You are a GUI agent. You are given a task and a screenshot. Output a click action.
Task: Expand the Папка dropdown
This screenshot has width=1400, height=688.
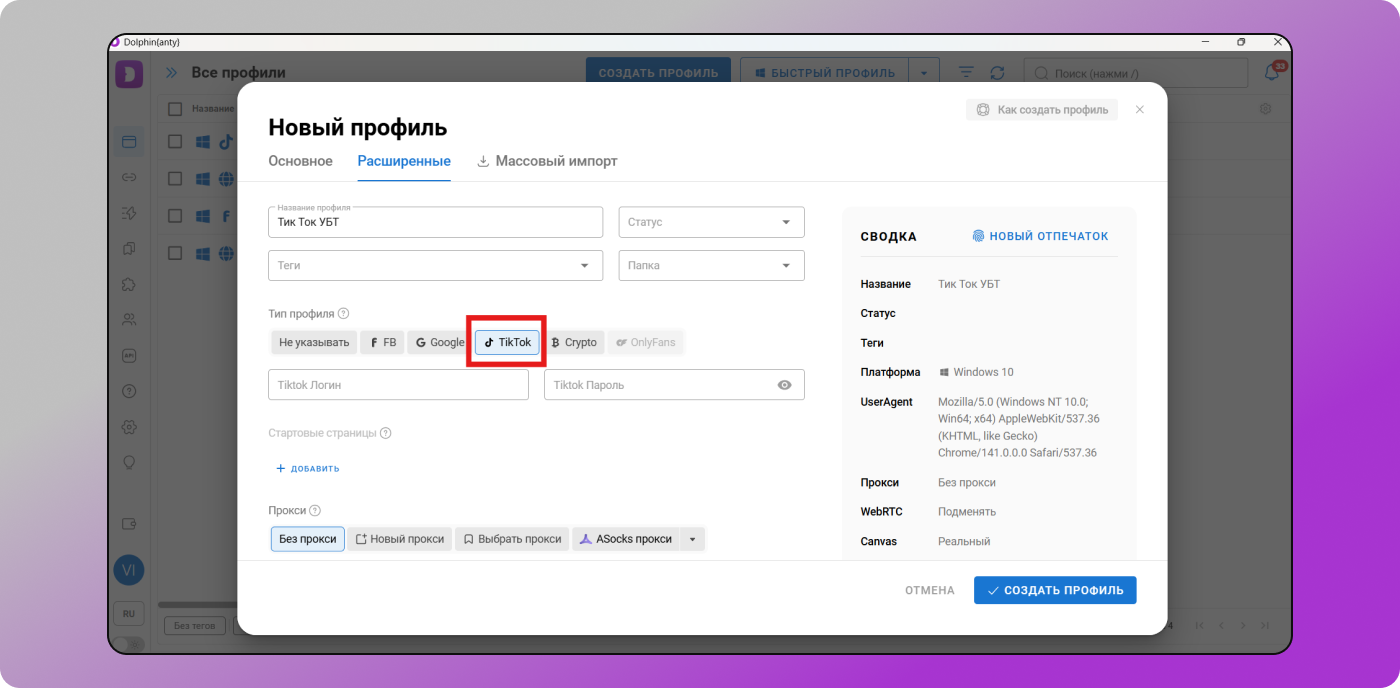click(710, 265)
